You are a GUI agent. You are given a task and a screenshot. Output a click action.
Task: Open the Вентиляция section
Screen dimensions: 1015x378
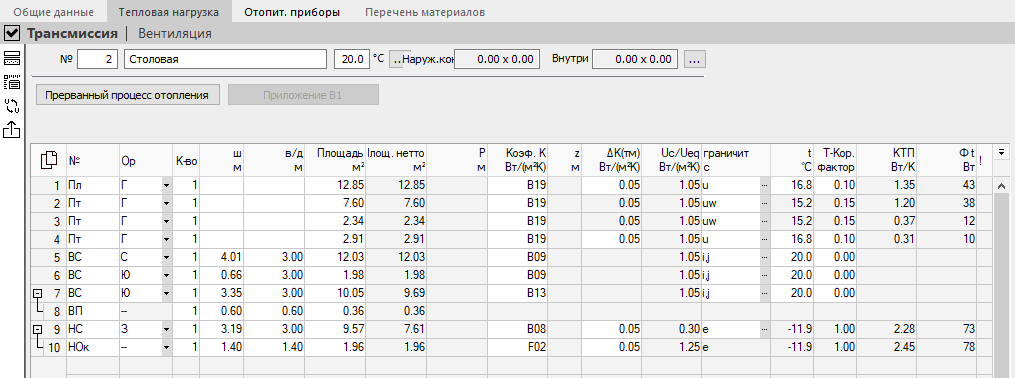click(175, 34)
